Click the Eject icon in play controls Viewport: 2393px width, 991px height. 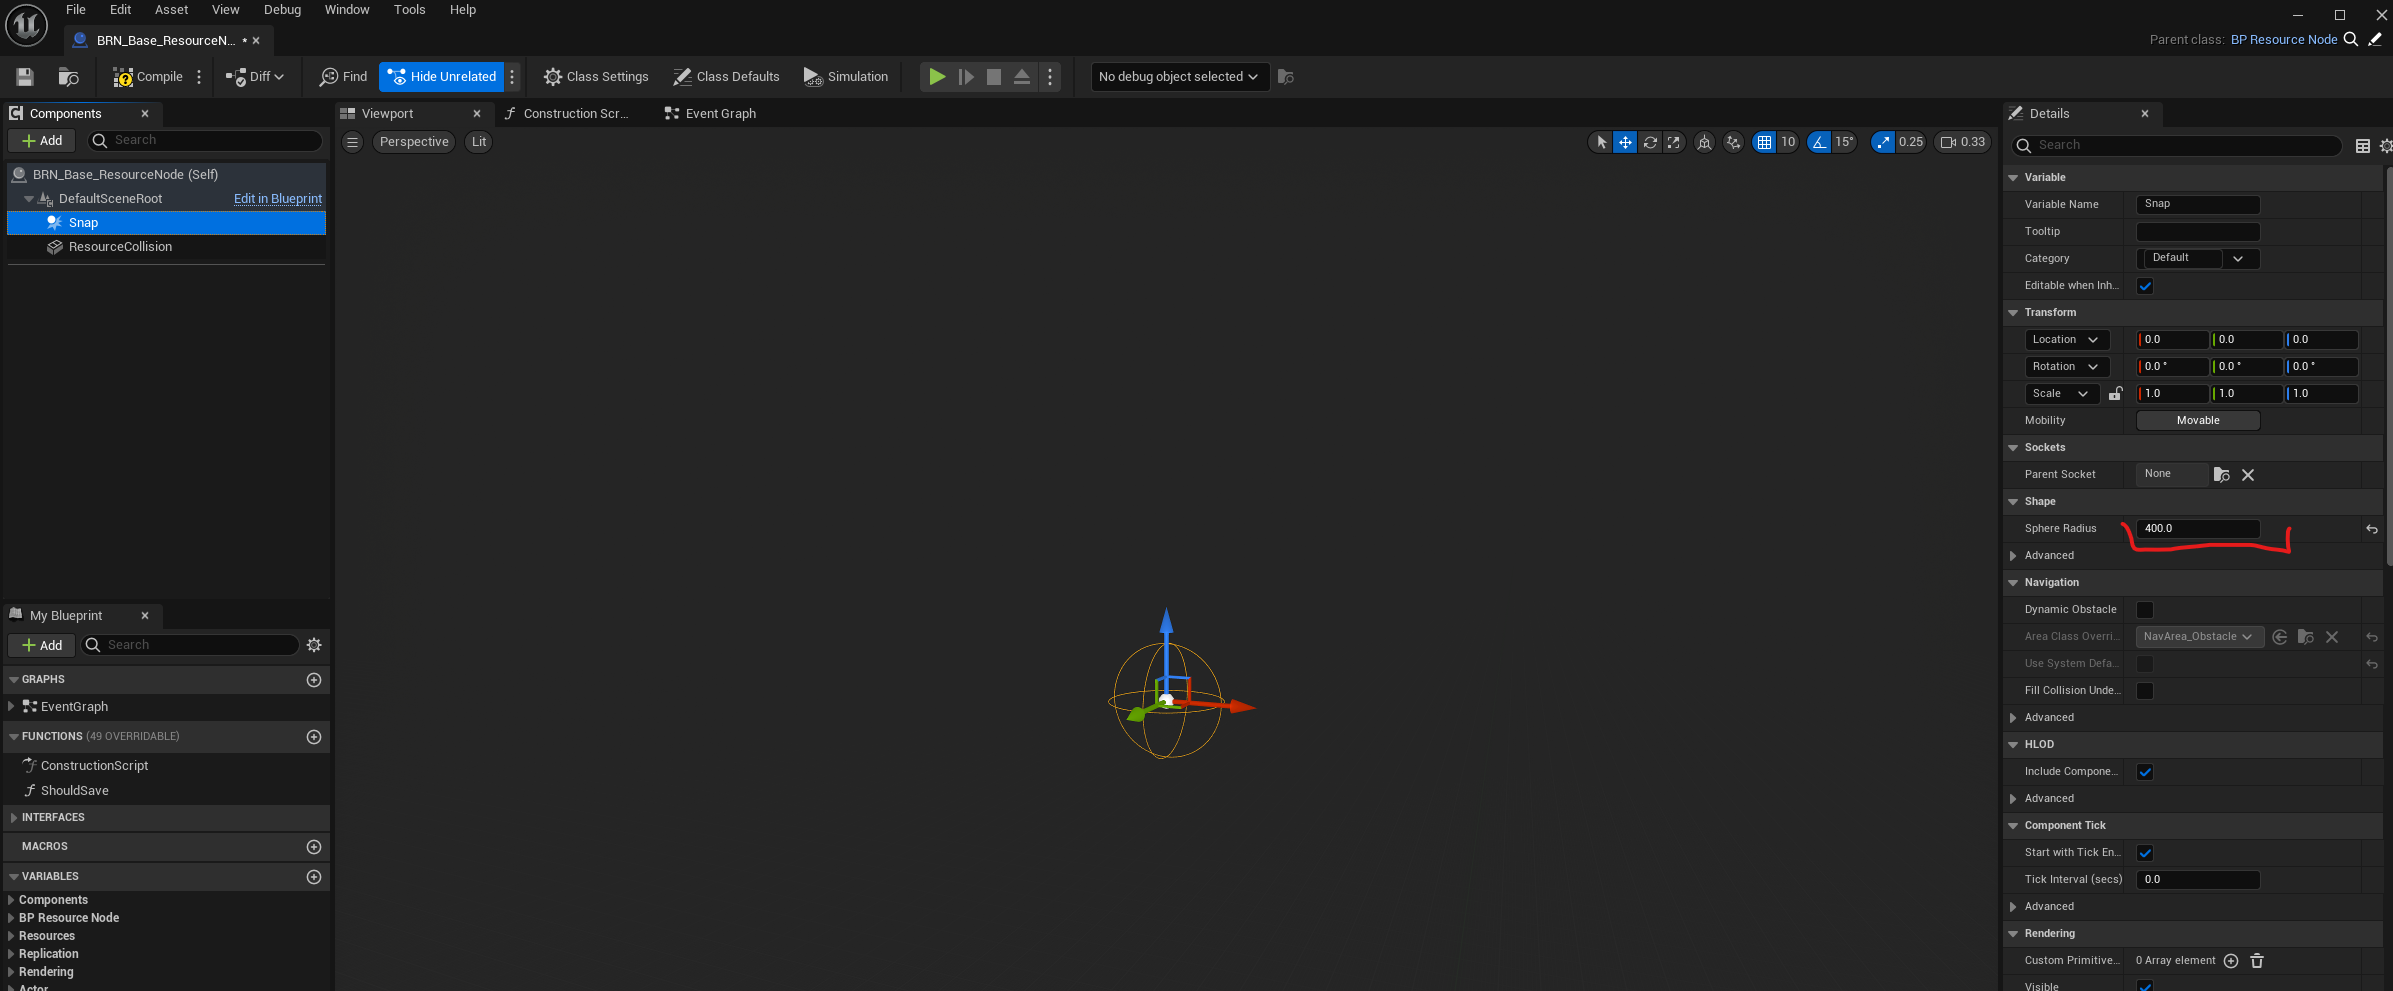pos(1022,77)
